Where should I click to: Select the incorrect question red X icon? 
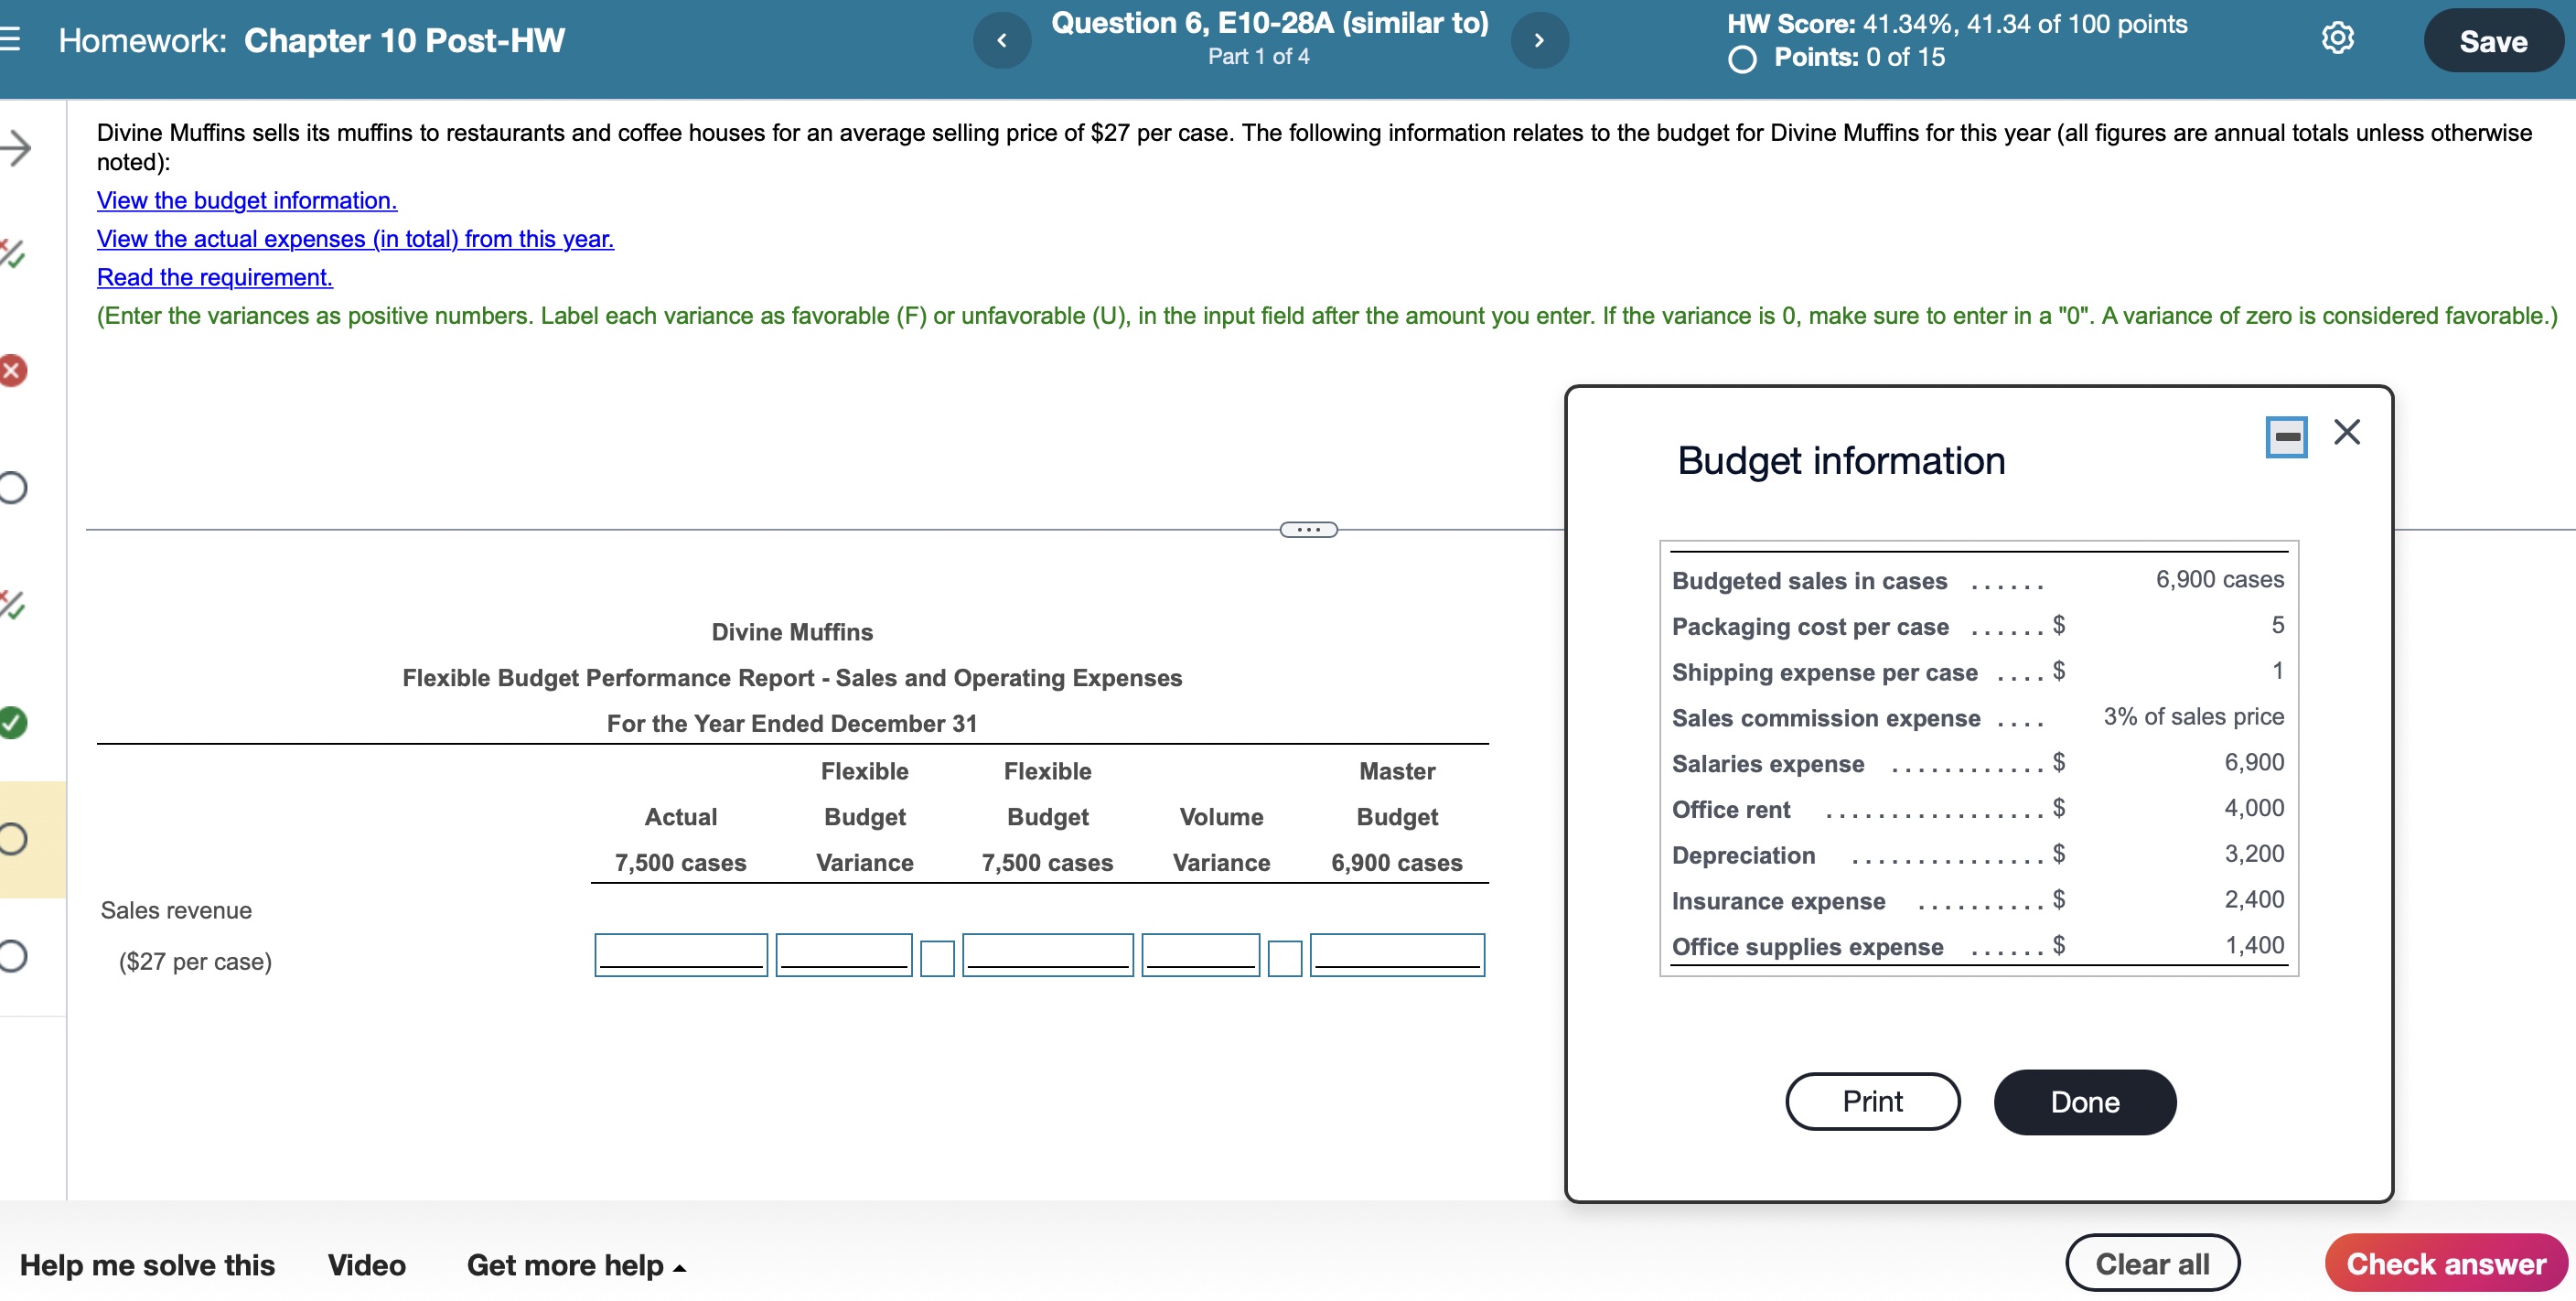pyautogui.click(x=12, y=371)
